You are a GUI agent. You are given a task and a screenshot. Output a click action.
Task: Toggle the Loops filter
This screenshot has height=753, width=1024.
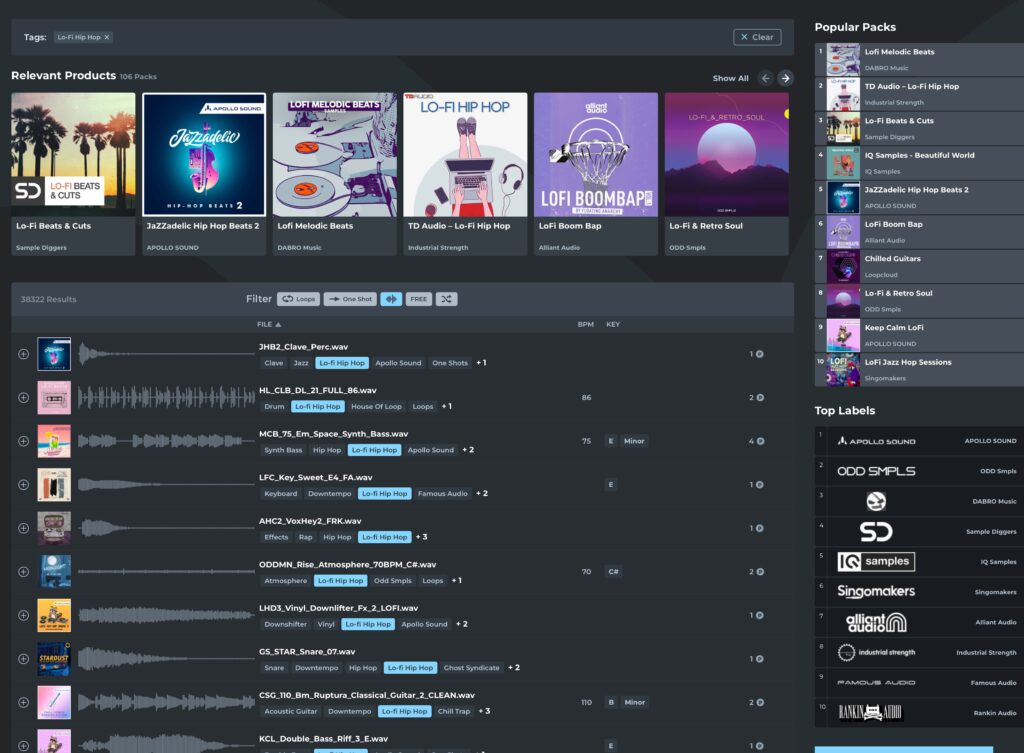(298, 299)
